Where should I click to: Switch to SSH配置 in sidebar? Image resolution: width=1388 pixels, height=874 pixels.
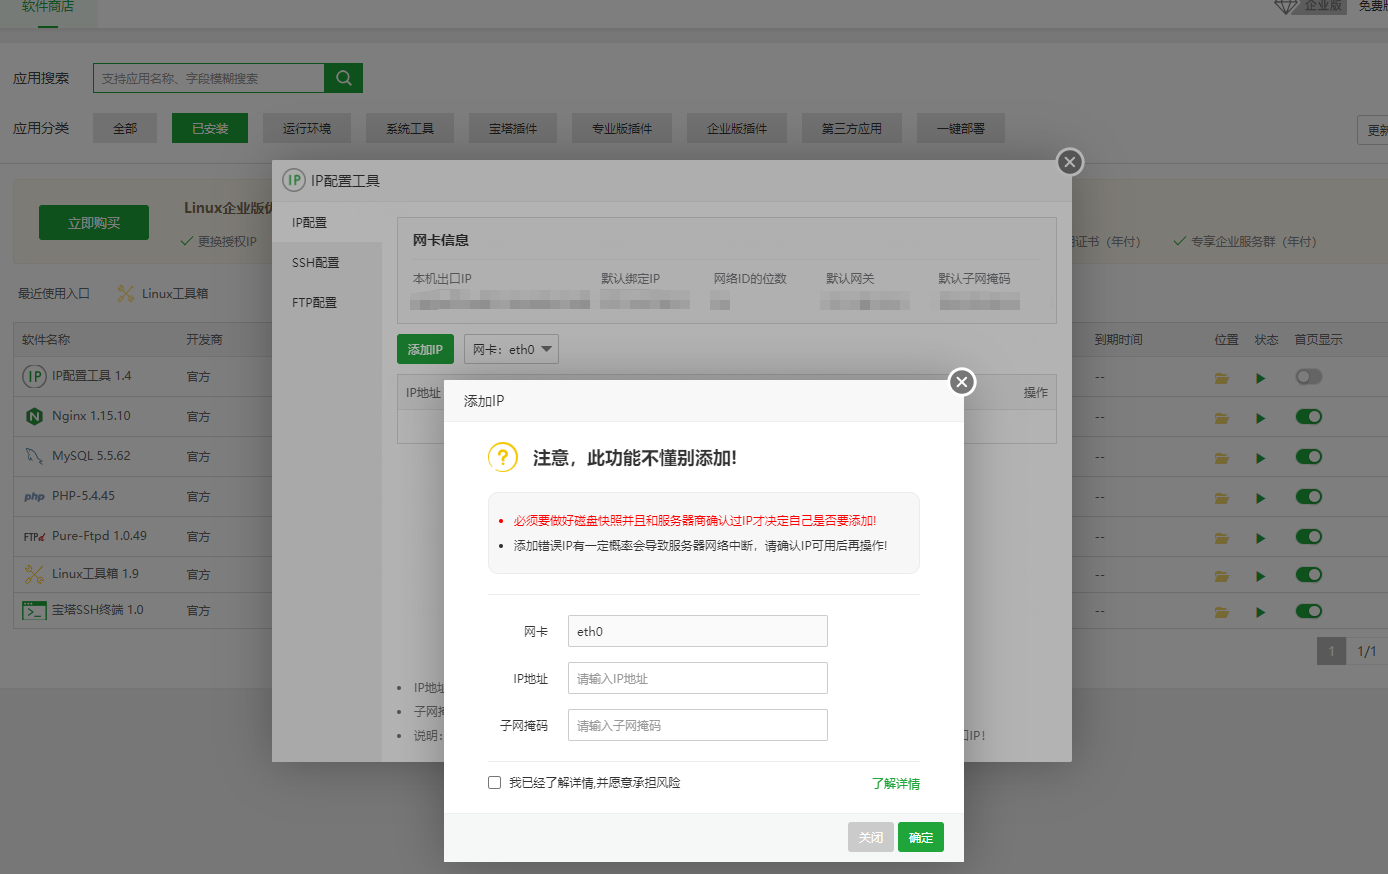[315, 263]
